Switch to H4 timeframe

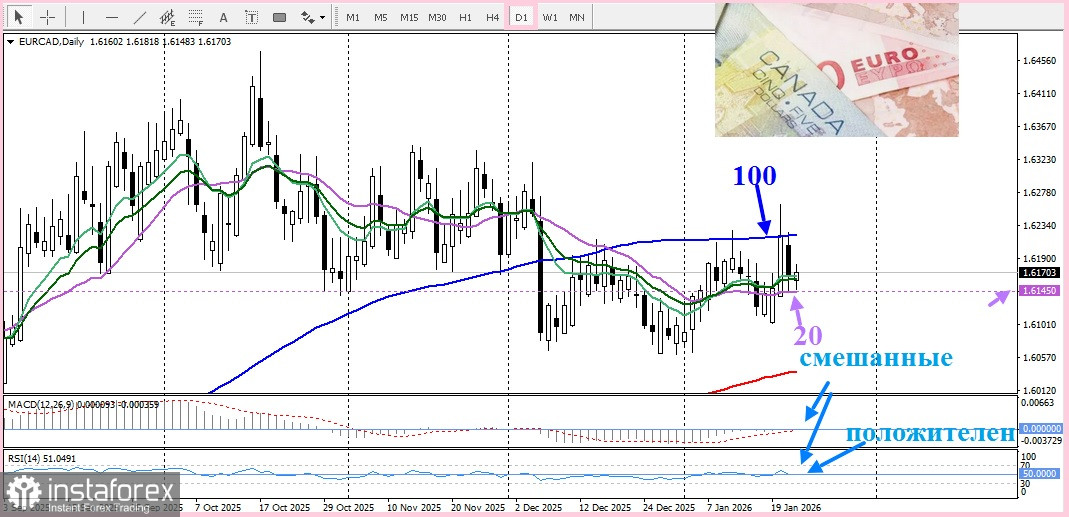click(493, 17)
